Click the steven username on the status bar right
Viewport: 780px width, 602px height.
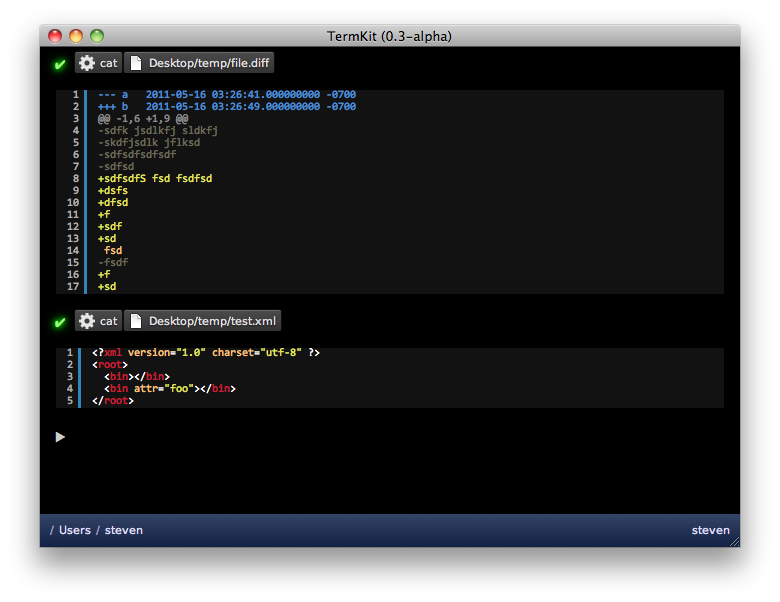coord(710,530)
